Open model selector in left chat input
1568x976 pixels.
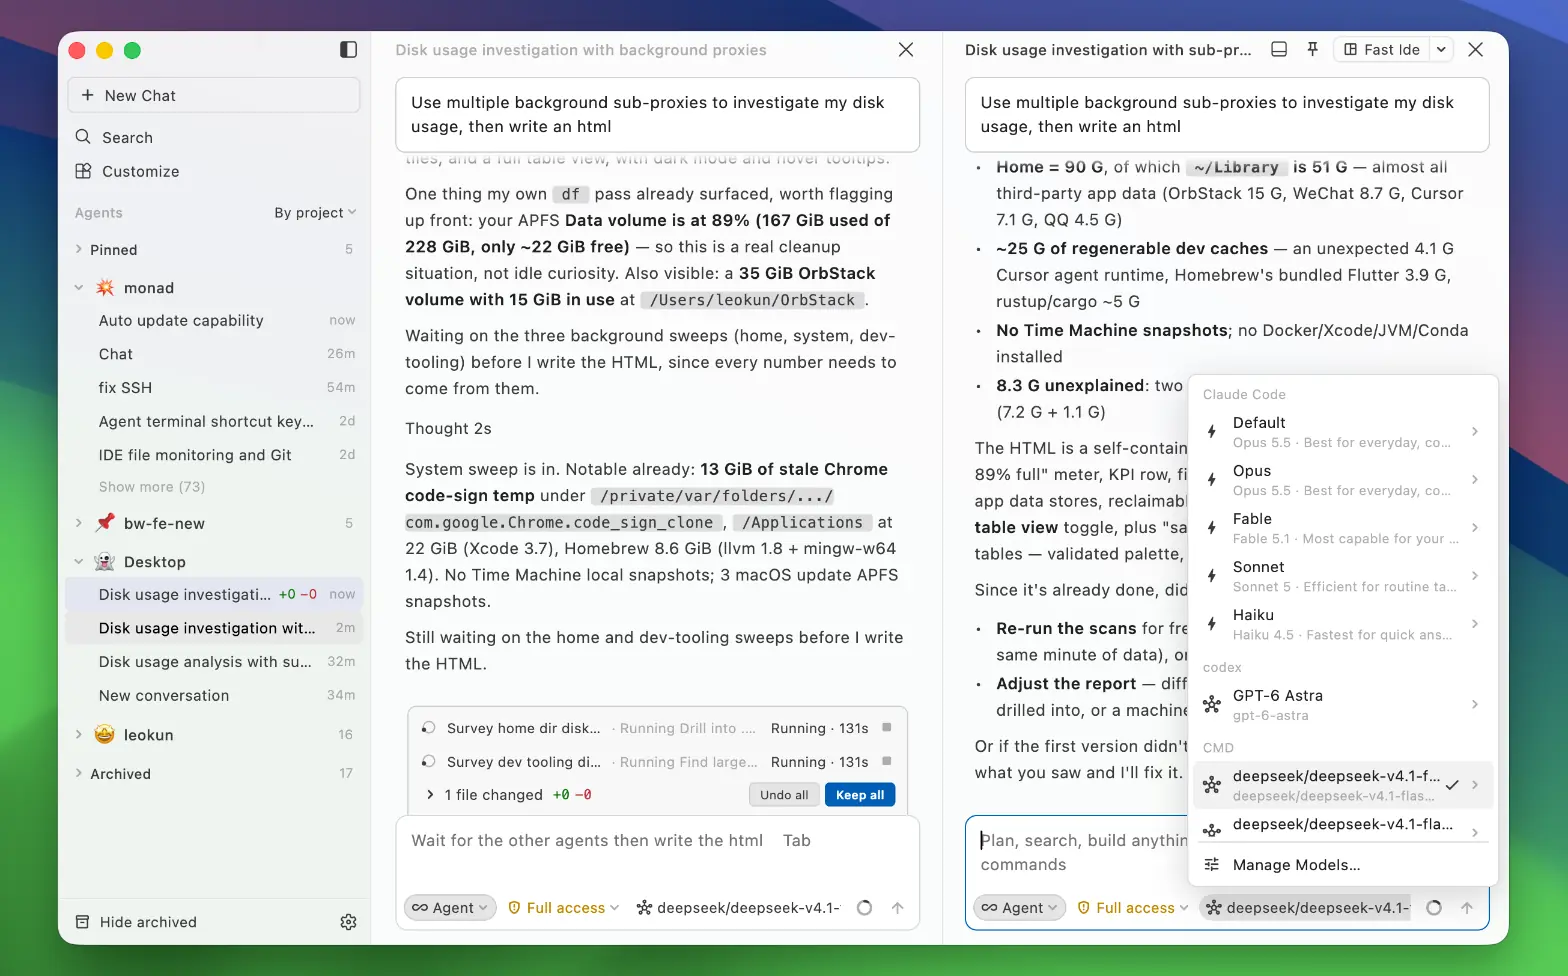[x=739, y=908]
